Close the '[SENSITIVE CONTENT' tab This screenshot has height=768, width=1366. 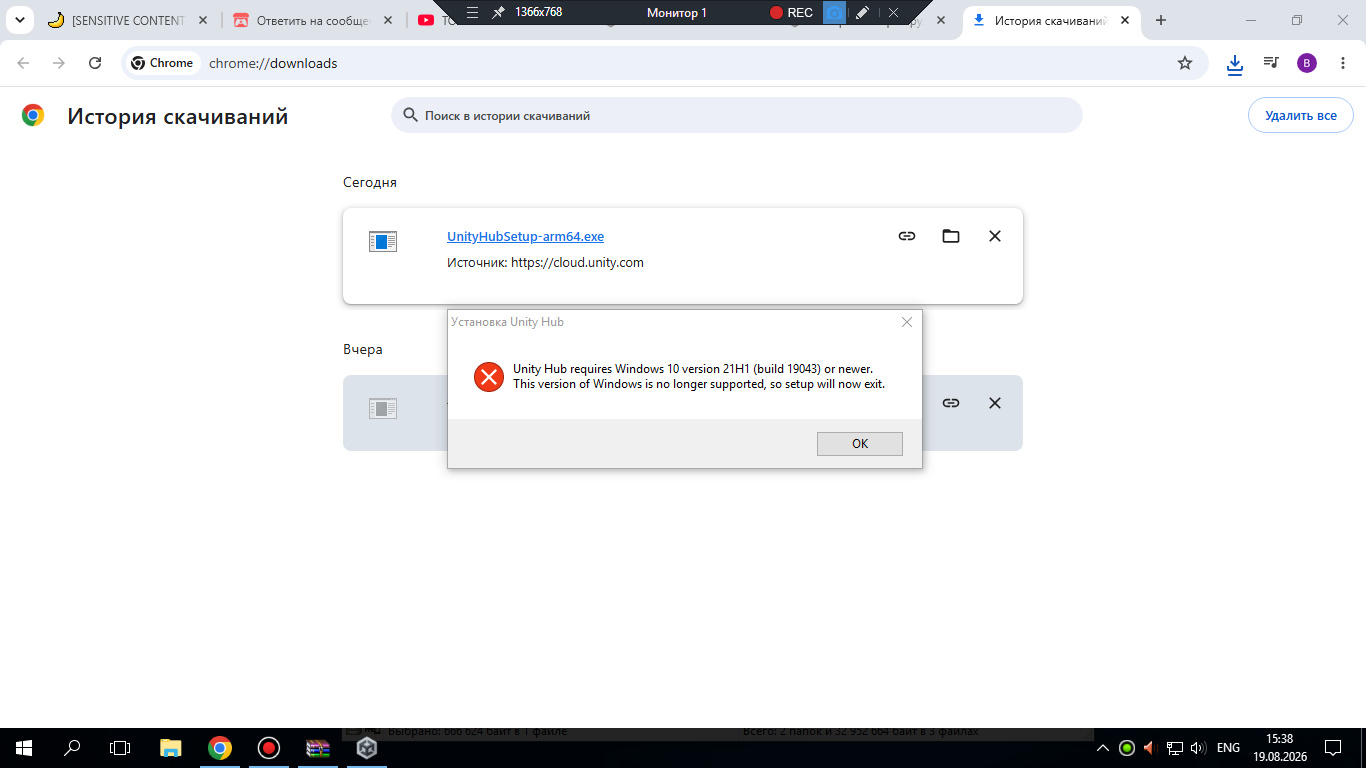(x=203, y=20)
